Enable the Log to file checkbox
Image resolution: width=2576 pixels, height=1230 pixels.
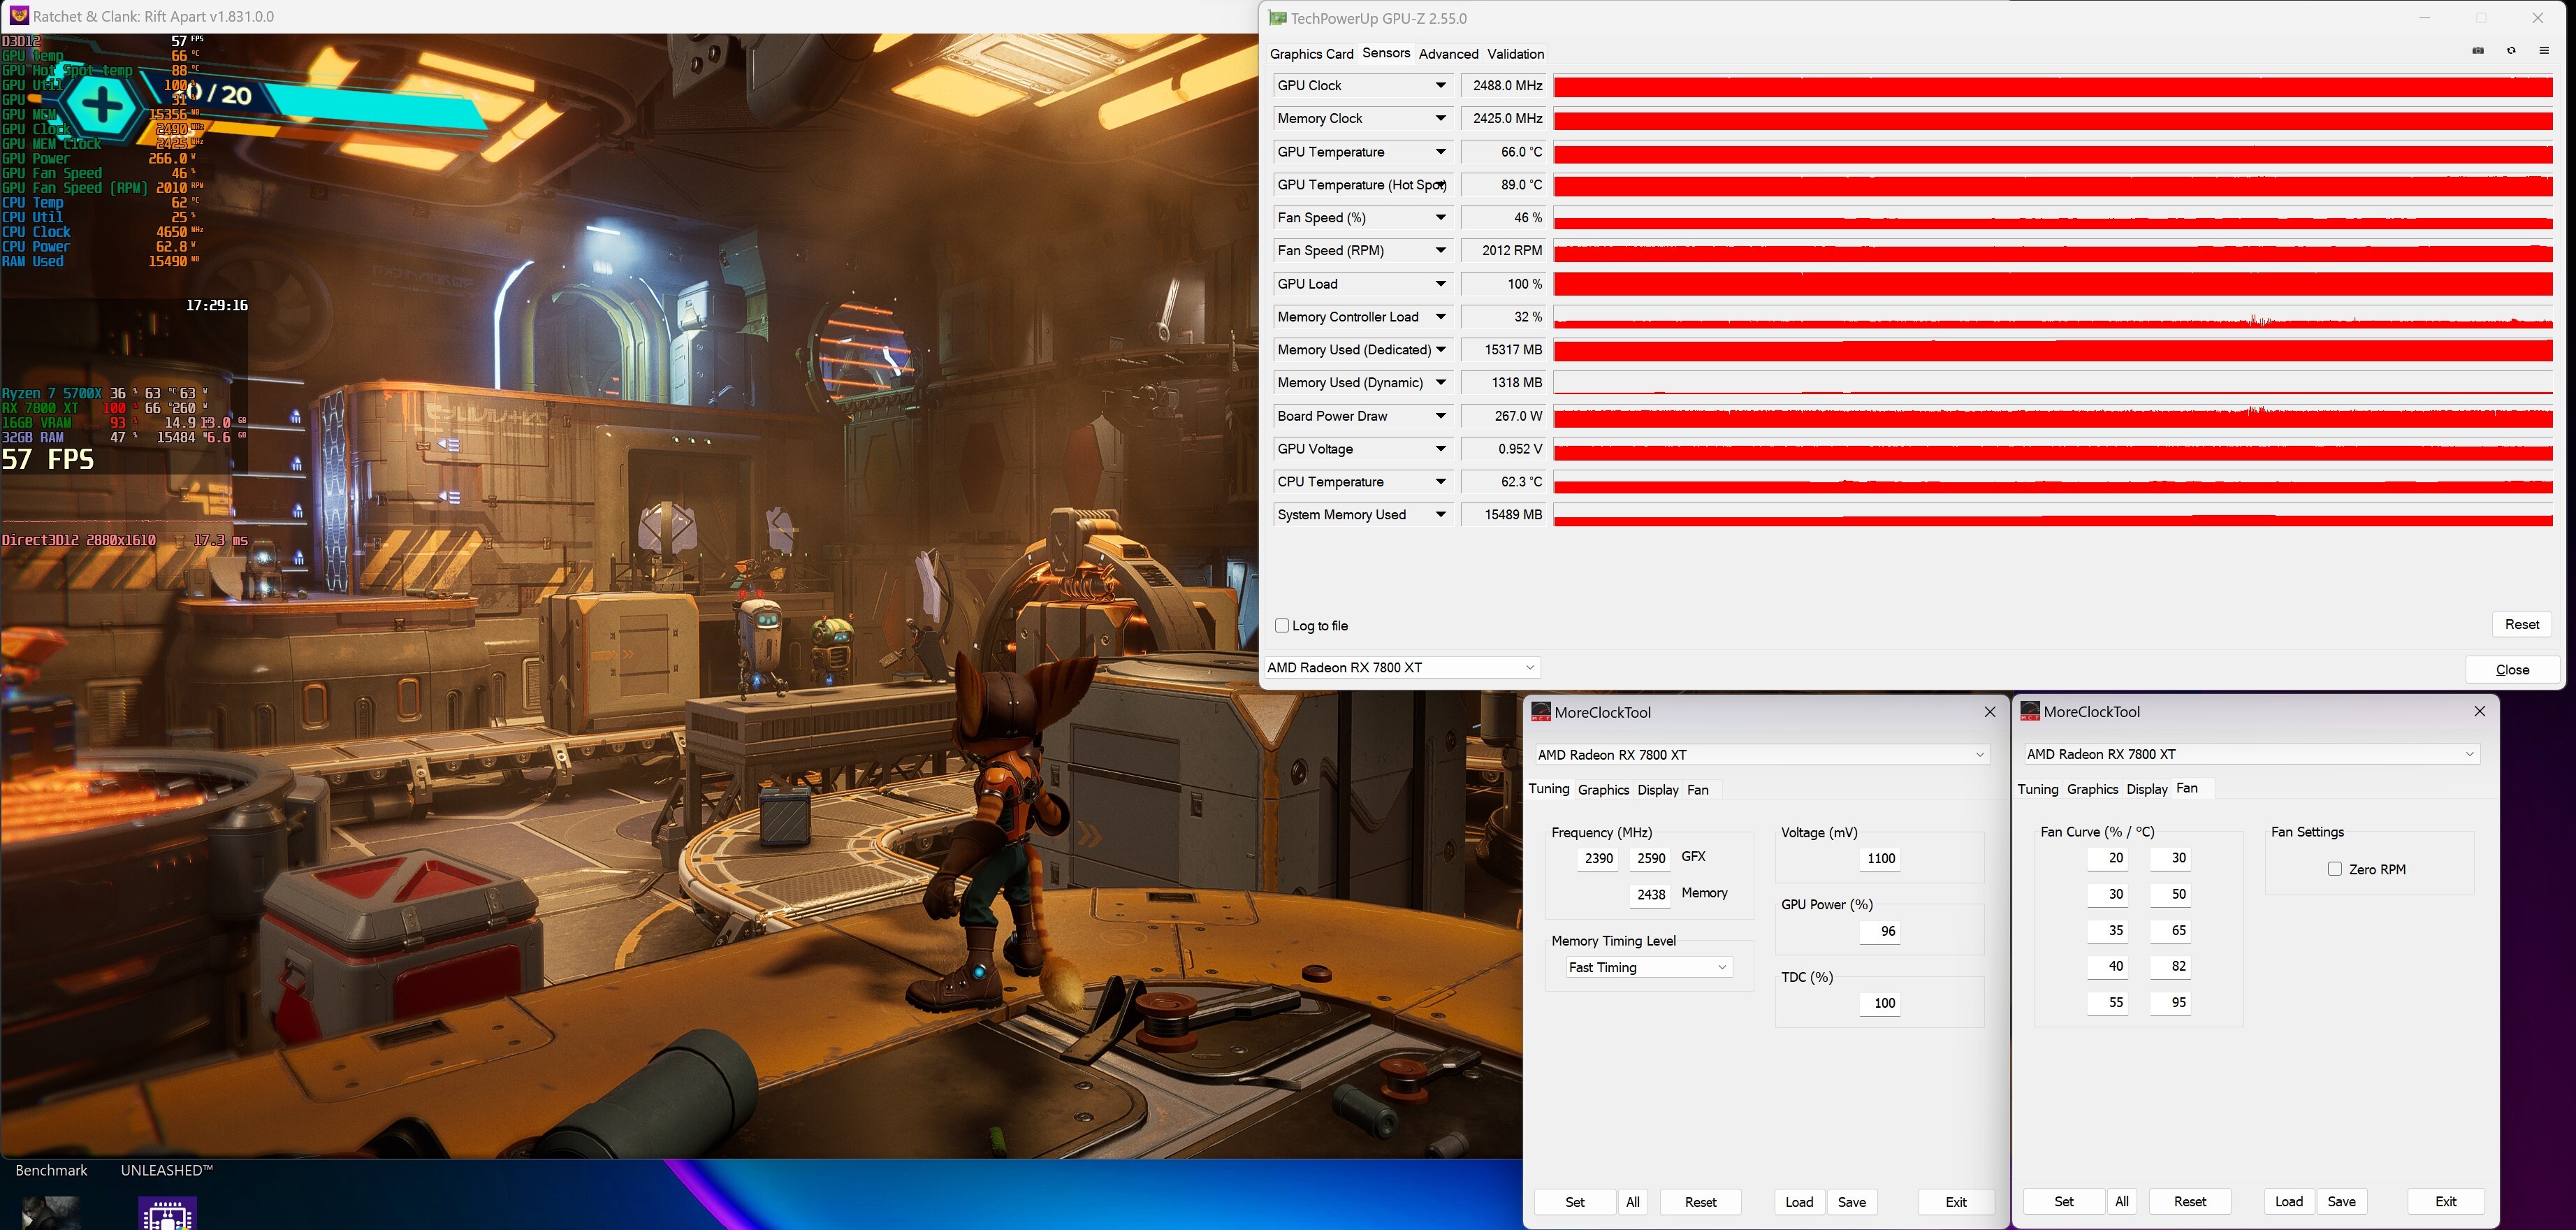(1282, 626)
